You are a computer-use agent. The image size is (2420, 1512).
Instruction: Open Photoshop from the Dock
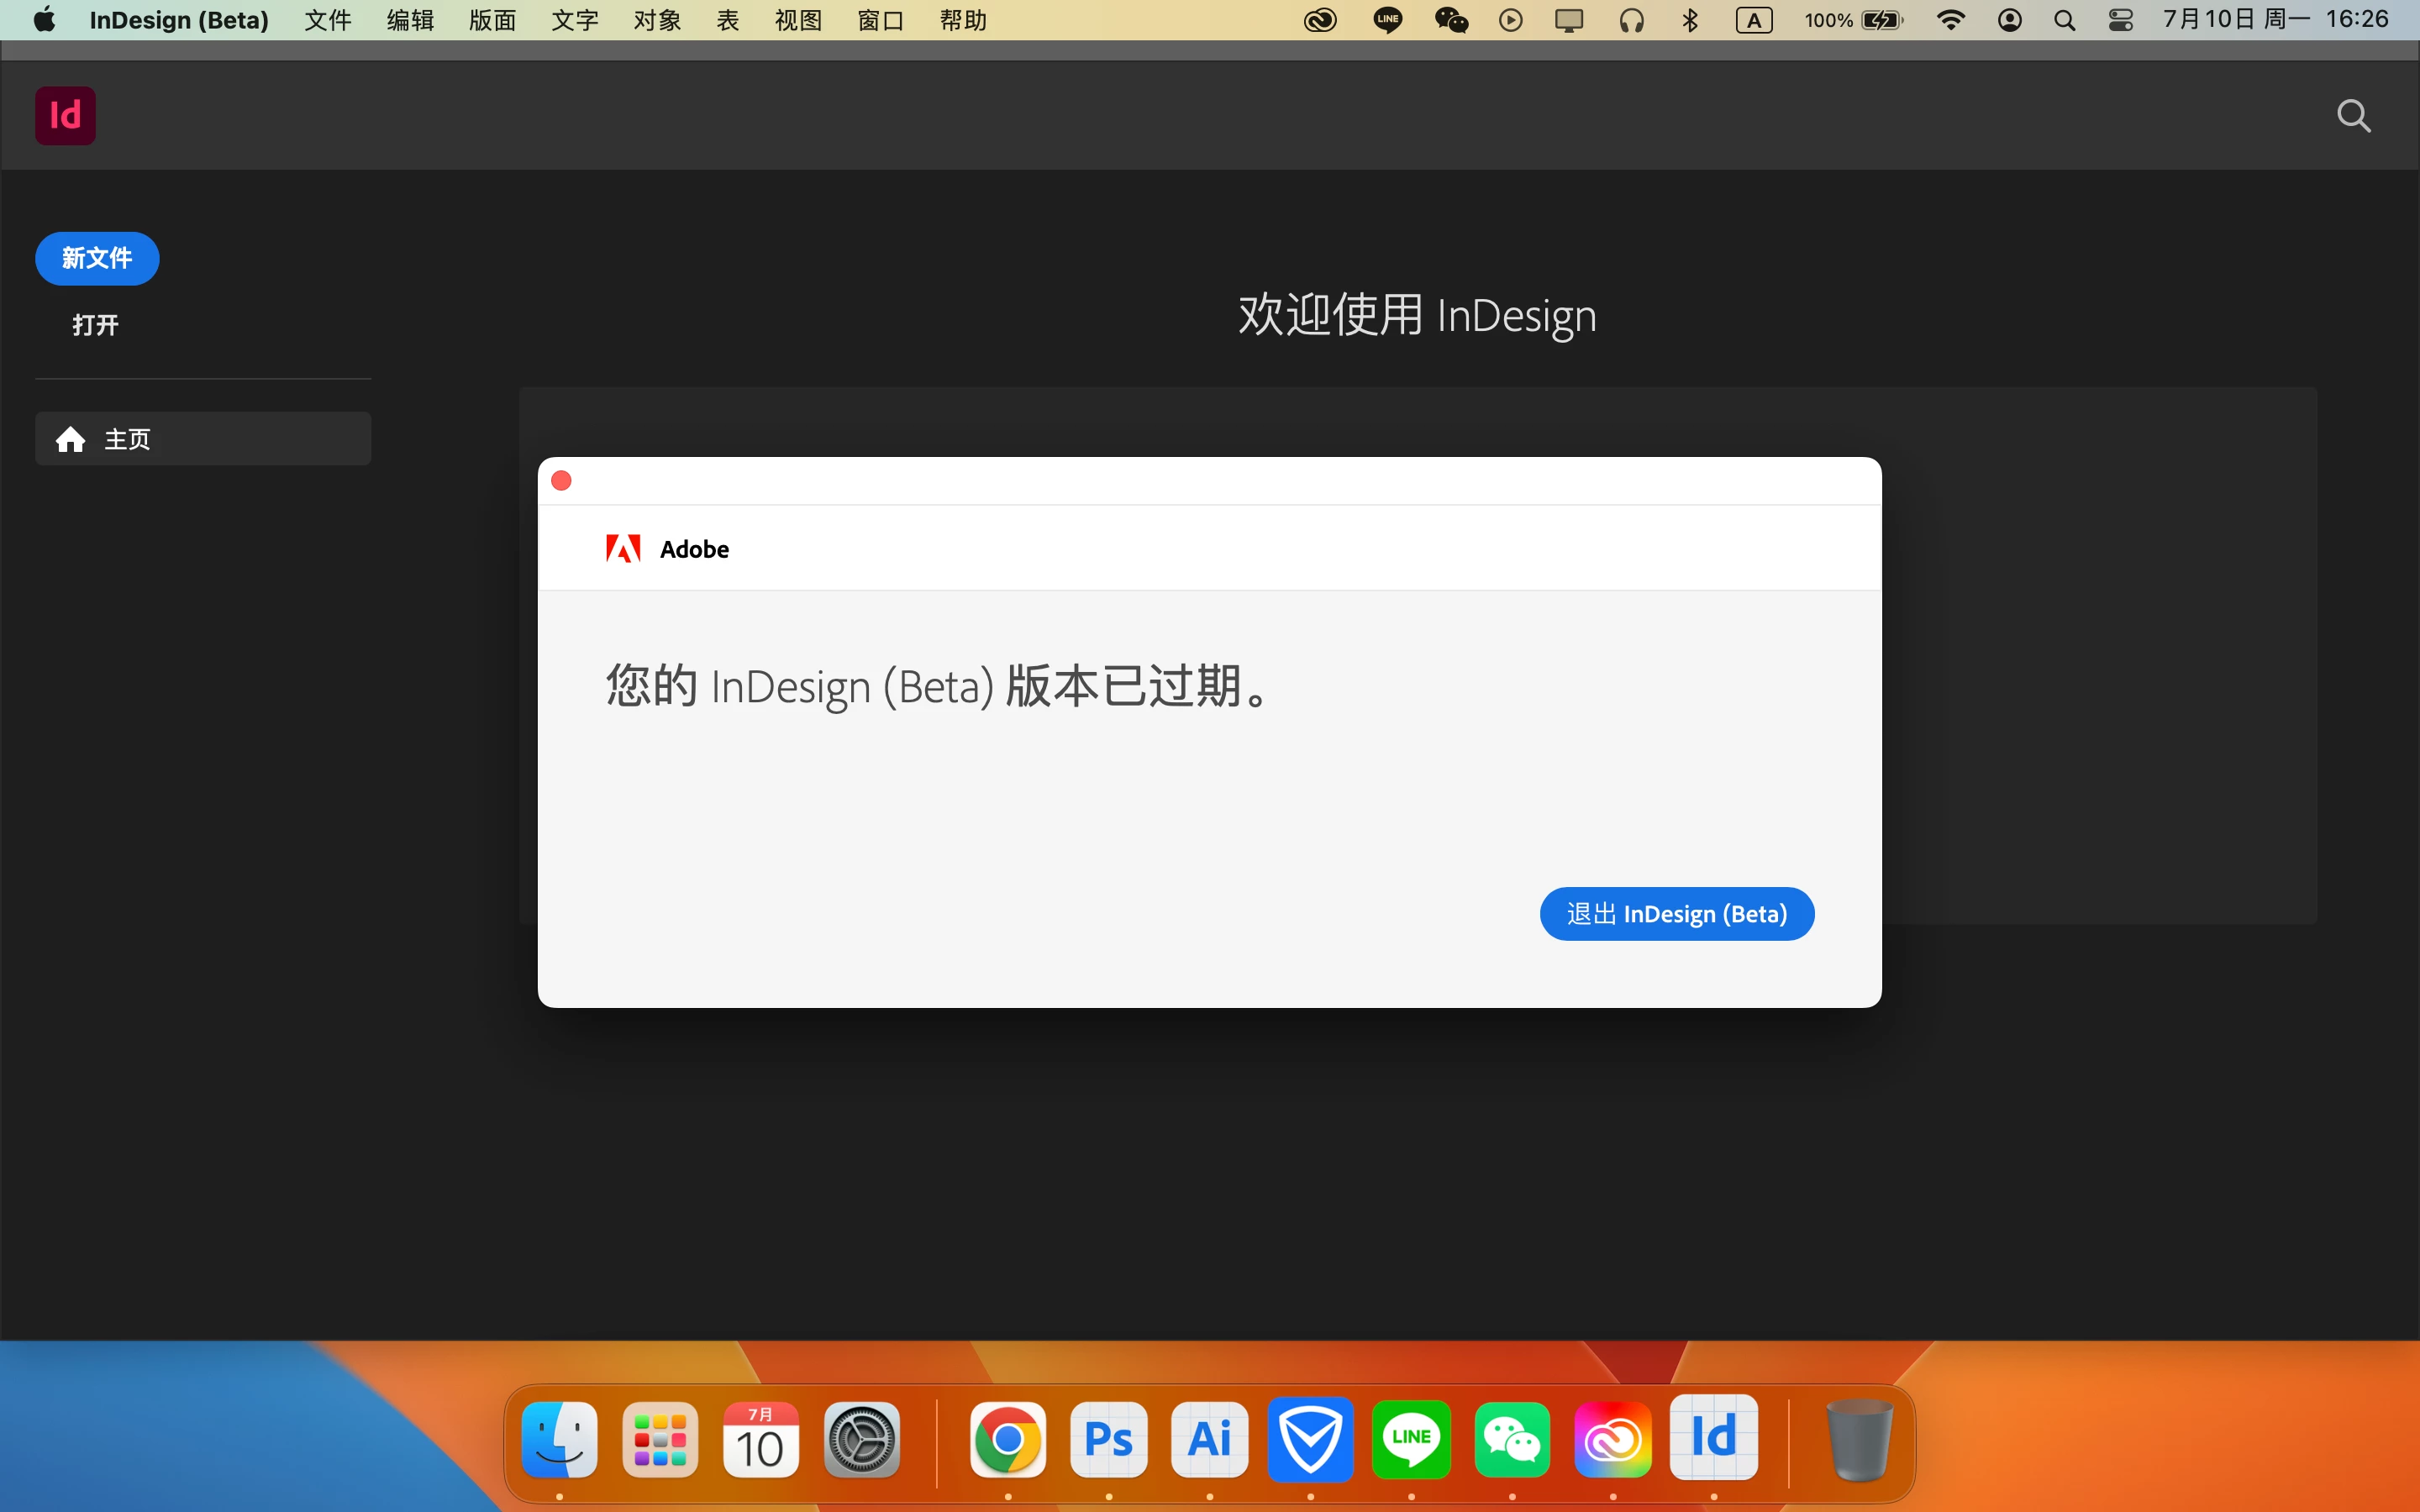[1108, 1440]
